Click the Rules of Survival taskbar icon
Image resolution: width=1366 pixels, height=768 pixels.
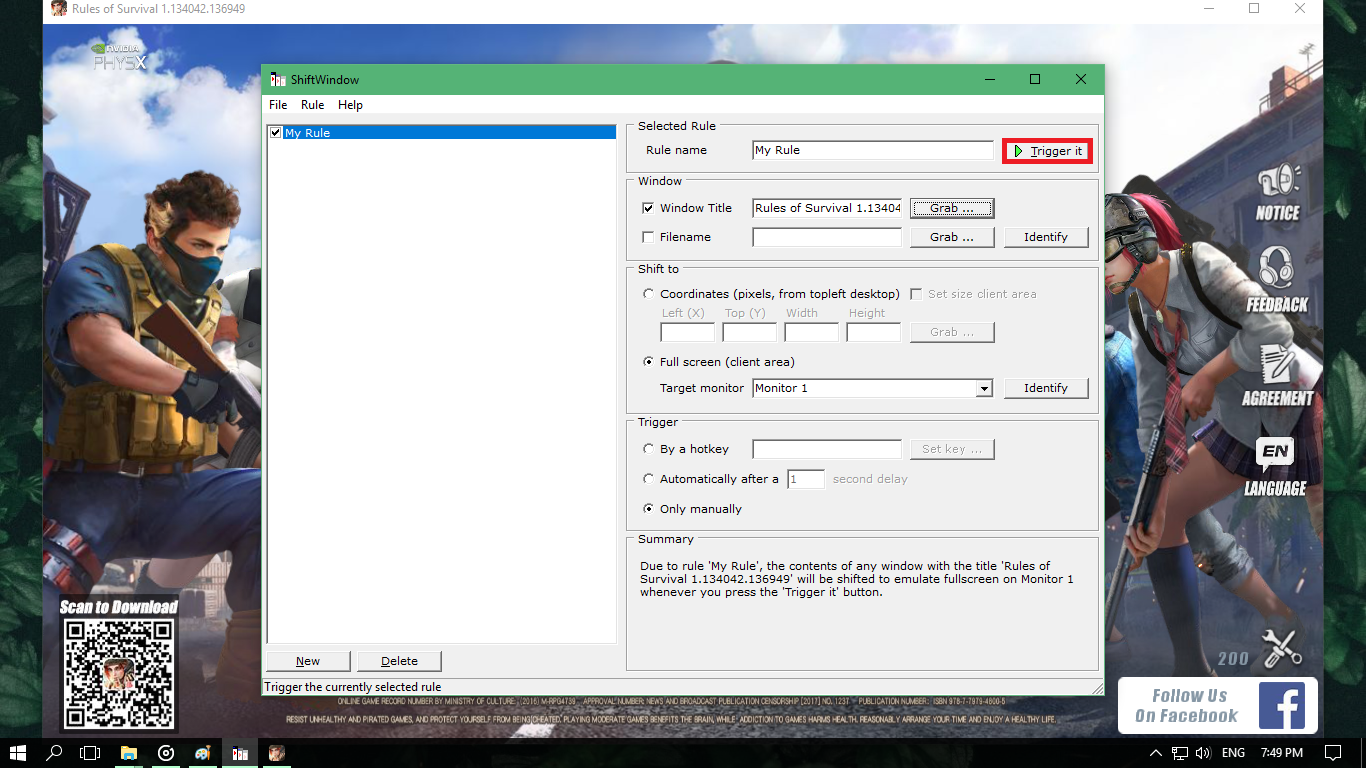coord(277,753)
